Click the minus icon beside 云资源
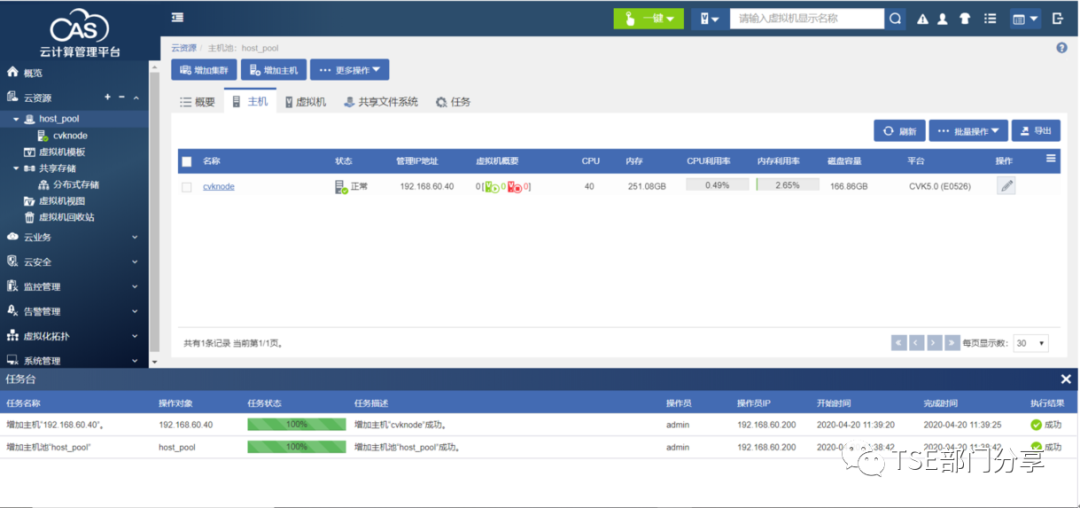Image resolution: width=1080 pixels, height=508 pixels. (x=122, y=98)
